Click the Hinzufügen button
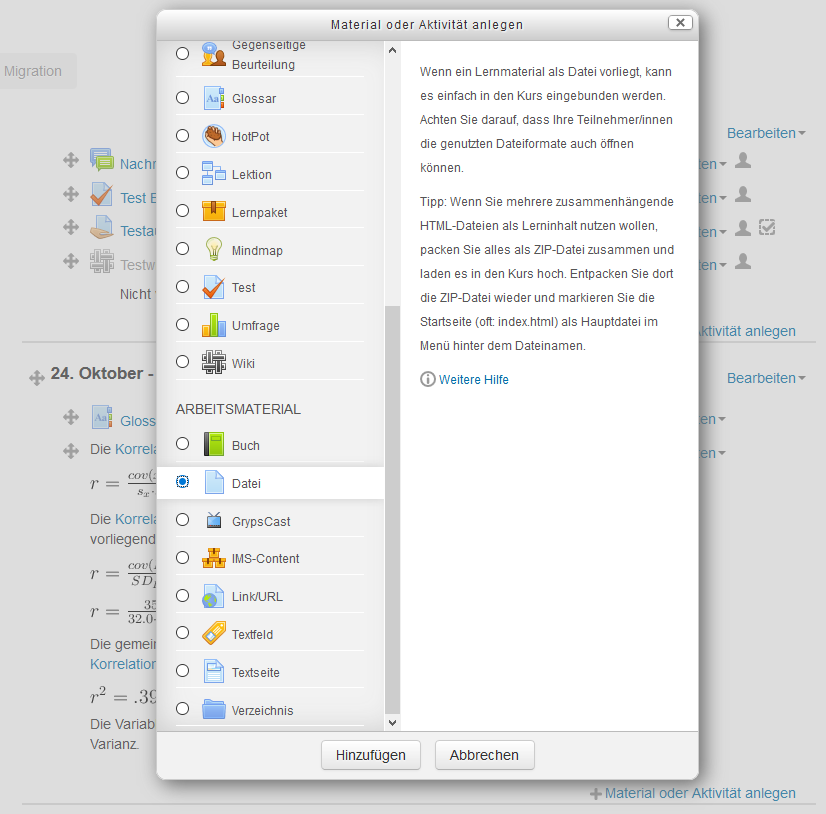Screen dimensions: 826x814 (x=371, y=755)
